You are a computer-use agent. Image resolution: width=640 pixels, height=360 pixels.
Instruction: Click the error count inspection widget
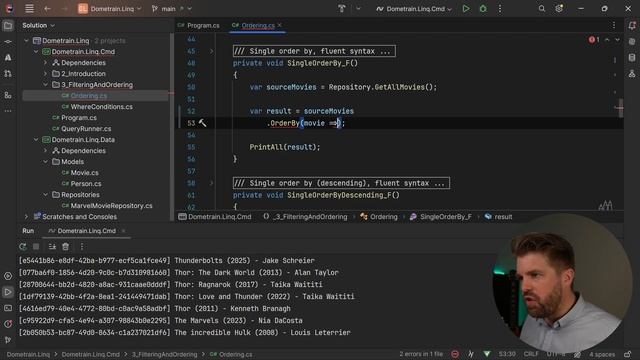(x=594, y=40)
